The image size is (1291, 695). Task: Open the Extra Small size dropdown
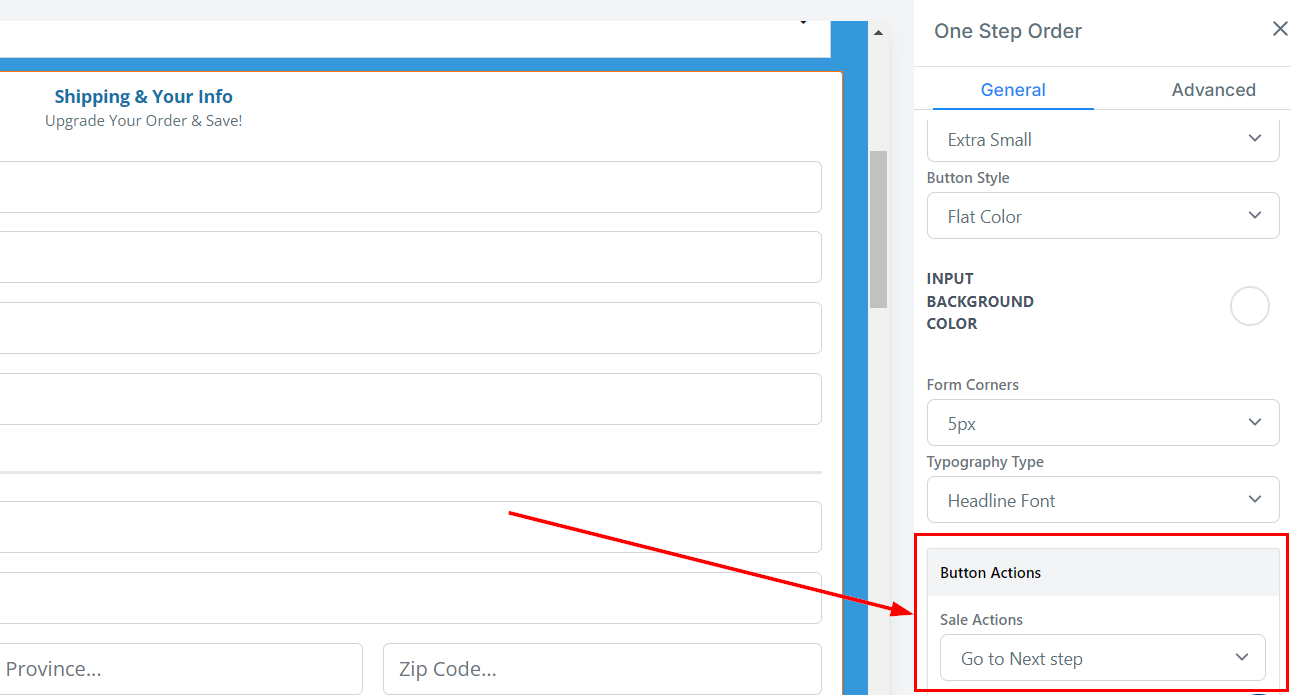(1102, 140)
